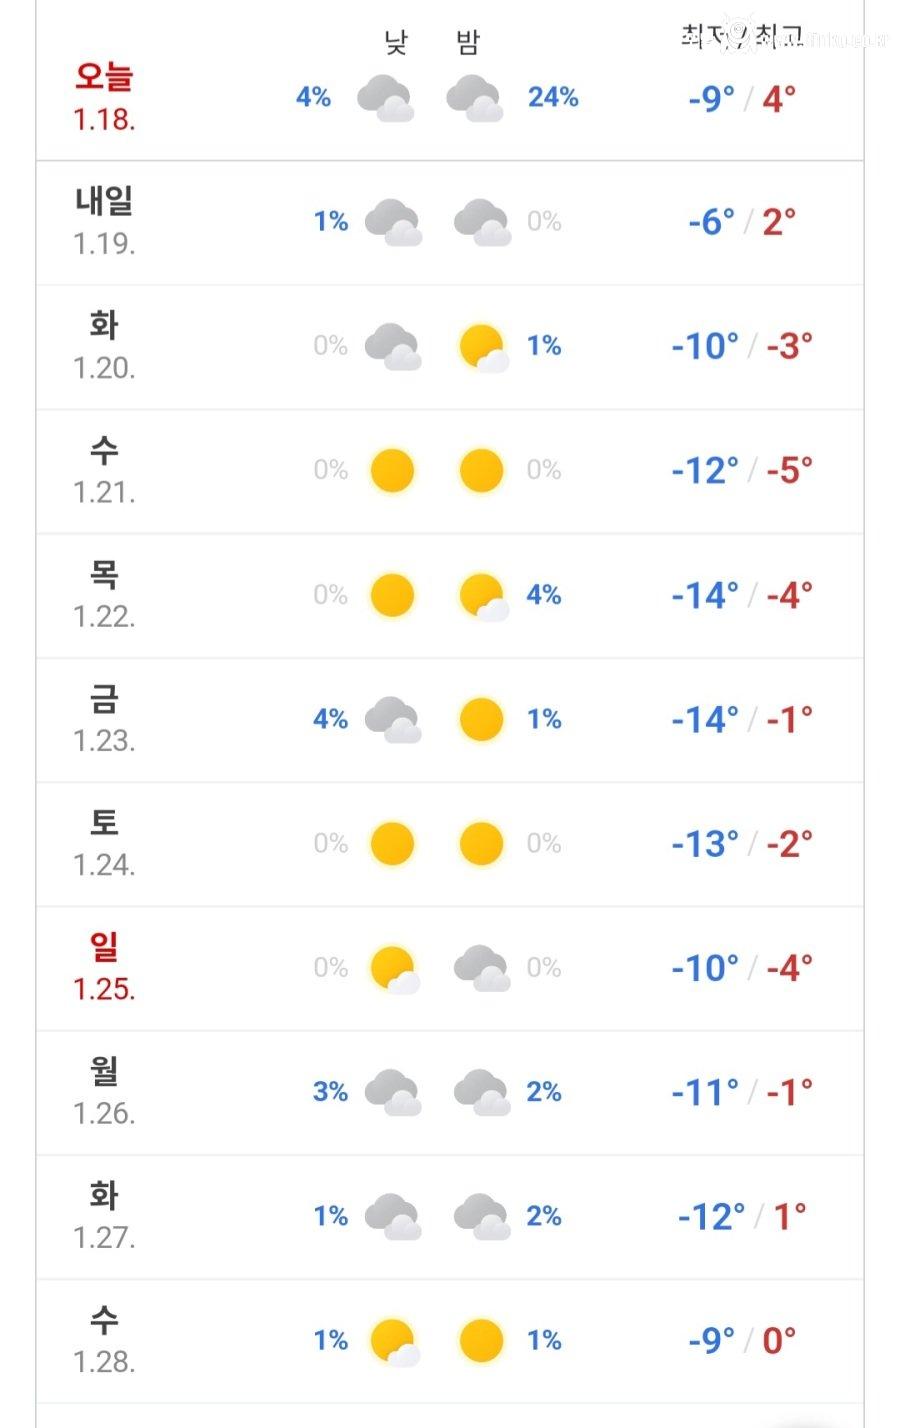Select the 내일 1.19 date label

click(x=104, y=221)
